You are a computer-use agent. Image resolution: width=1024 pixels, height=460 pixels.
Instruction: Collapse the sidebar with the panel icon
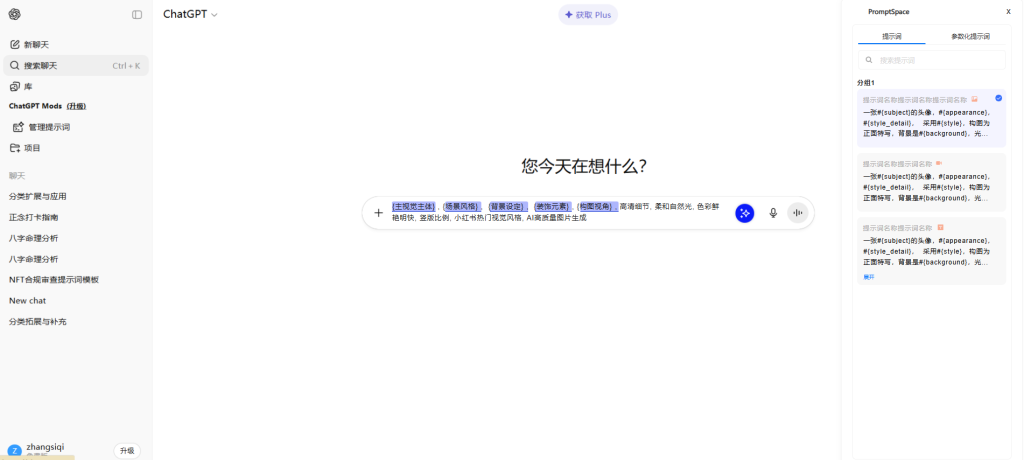(137, 15)
